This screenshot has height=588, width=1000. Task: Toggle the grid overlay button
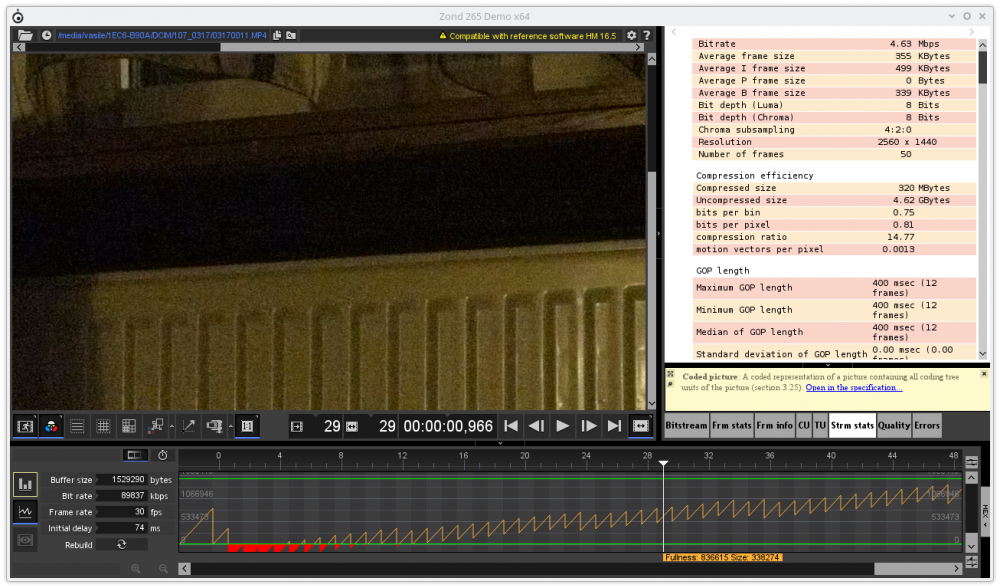click(102, 426)
